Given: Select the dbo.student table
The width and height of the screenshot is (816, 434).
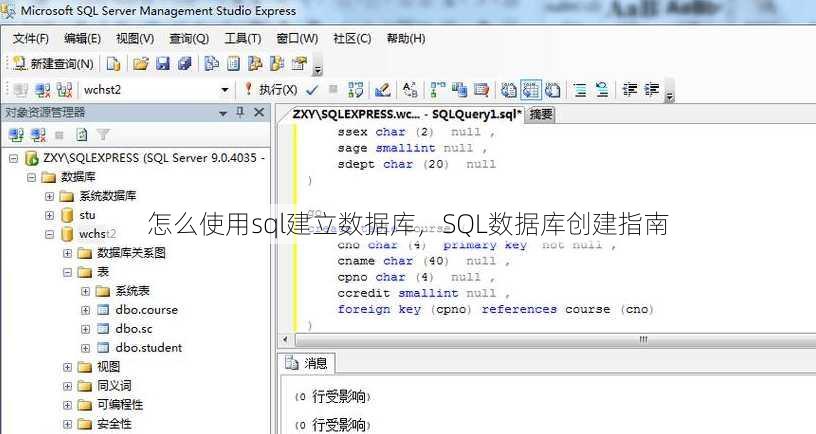Looking at the screenshot, I should (149, 348).
